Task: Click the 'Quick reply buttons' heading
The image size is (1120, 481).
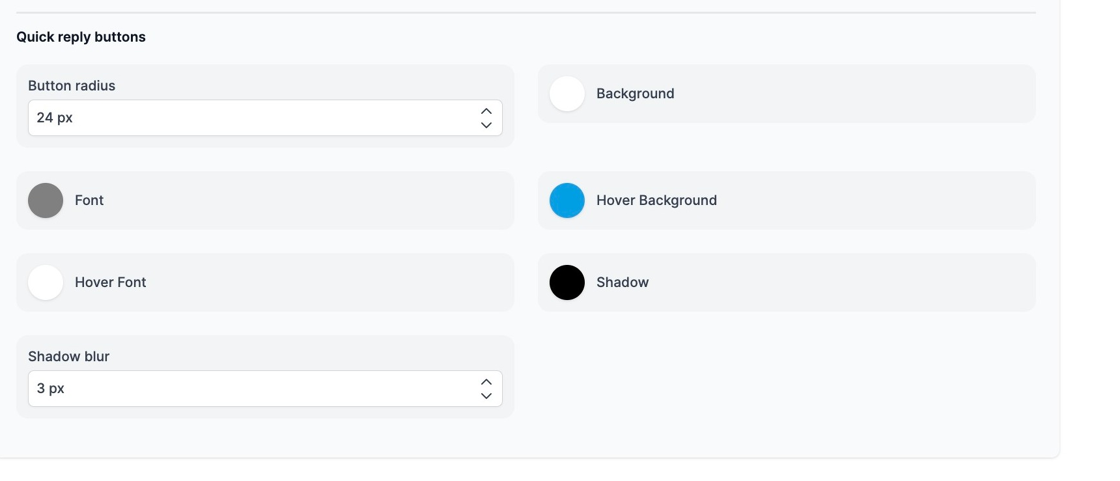Action: pos(81,37)
